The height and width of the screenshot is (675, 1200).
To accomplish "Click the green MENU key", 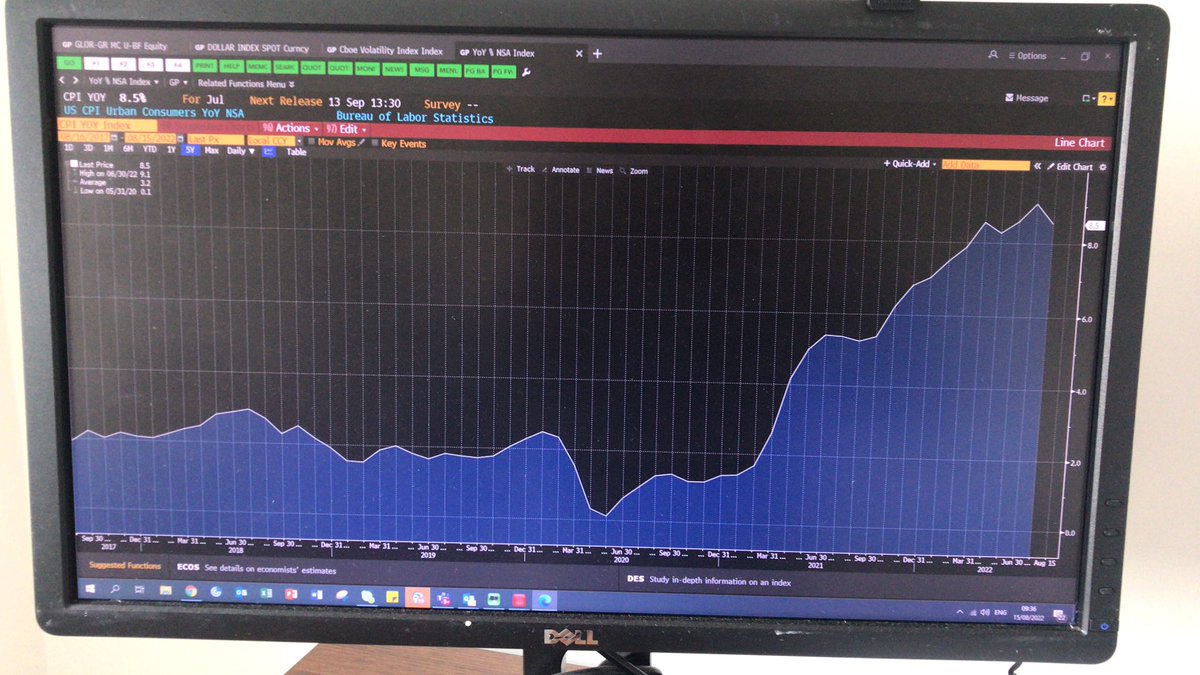I will coord(448,71).
